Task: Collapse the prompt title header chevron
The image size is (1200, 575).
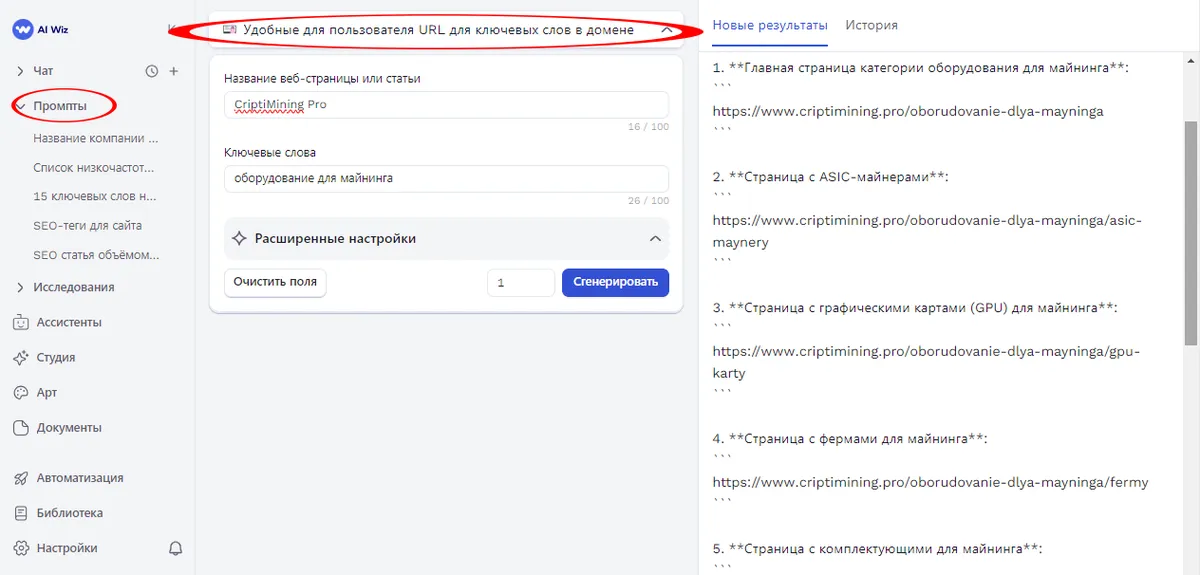Action: 667,30
